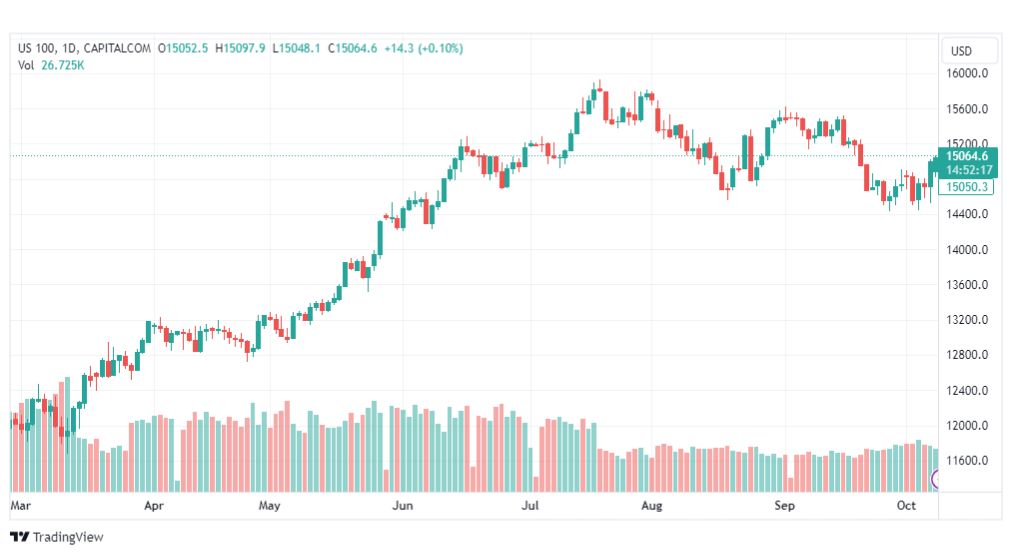Click the Sep label on time axis
The width and height of the screenshot is (1012, 555).
click(x=784, y=505)
